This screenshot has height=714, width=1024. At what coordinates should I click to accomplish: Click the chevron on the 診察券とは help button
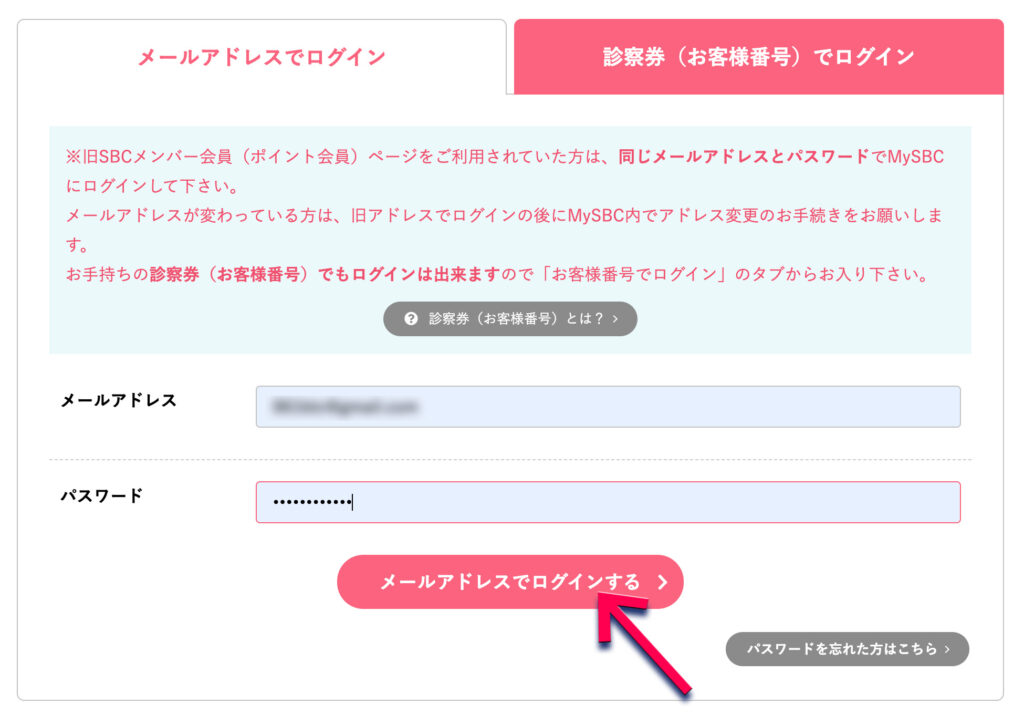pos(615,319)
